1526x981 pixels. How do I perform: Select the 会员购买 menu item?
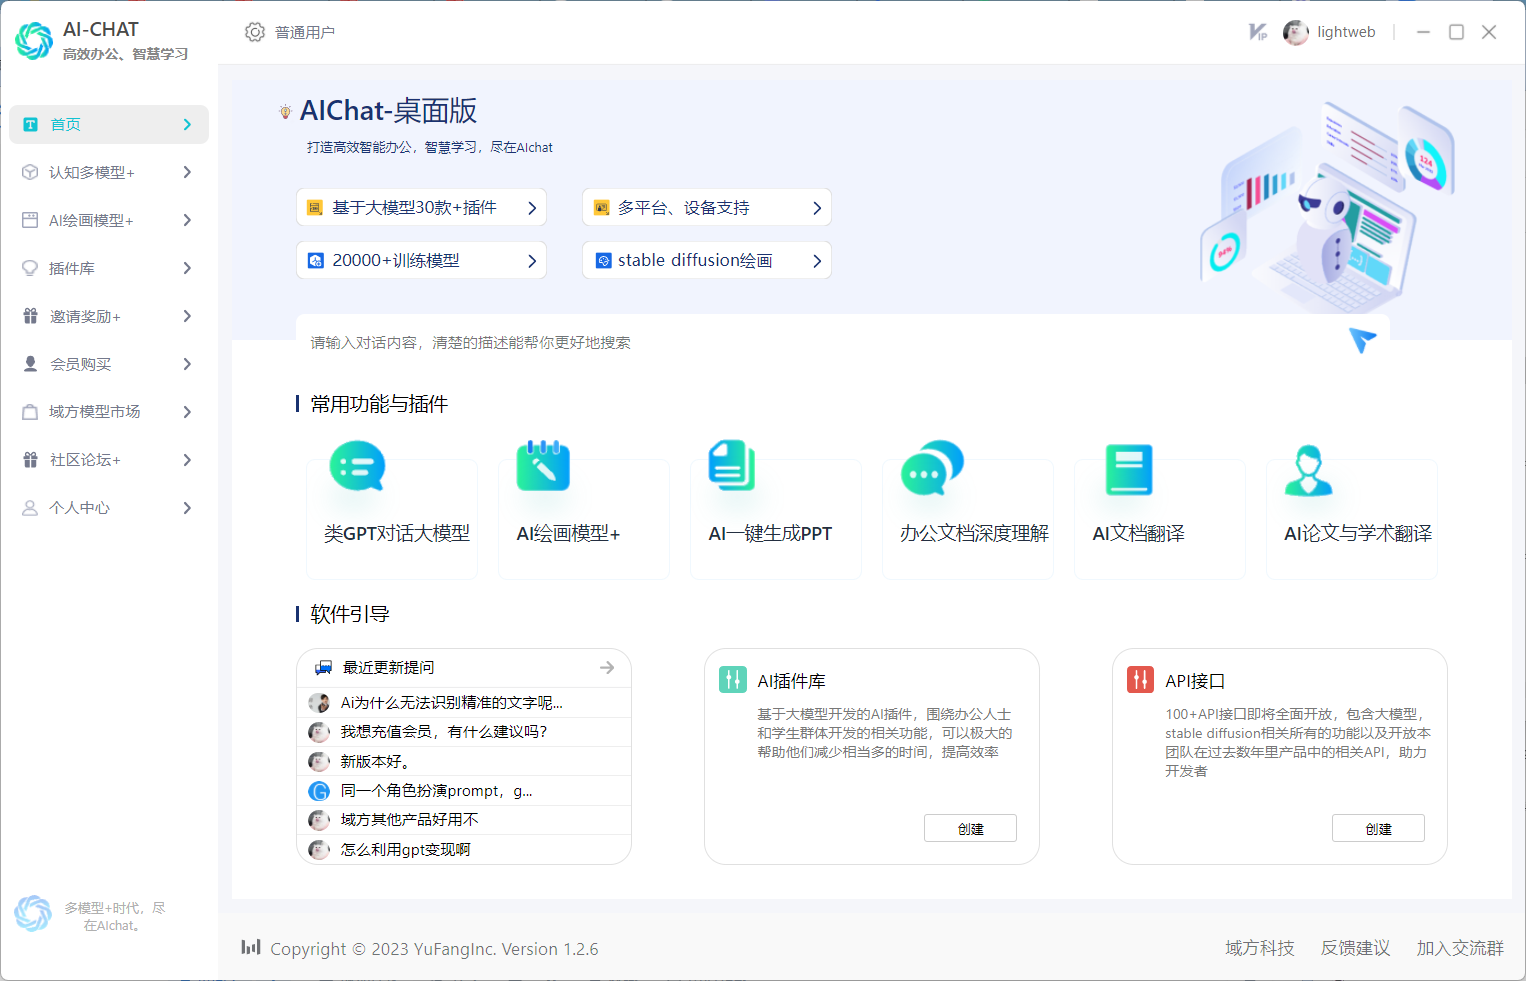pyautogui.click(x=109, y=364)
